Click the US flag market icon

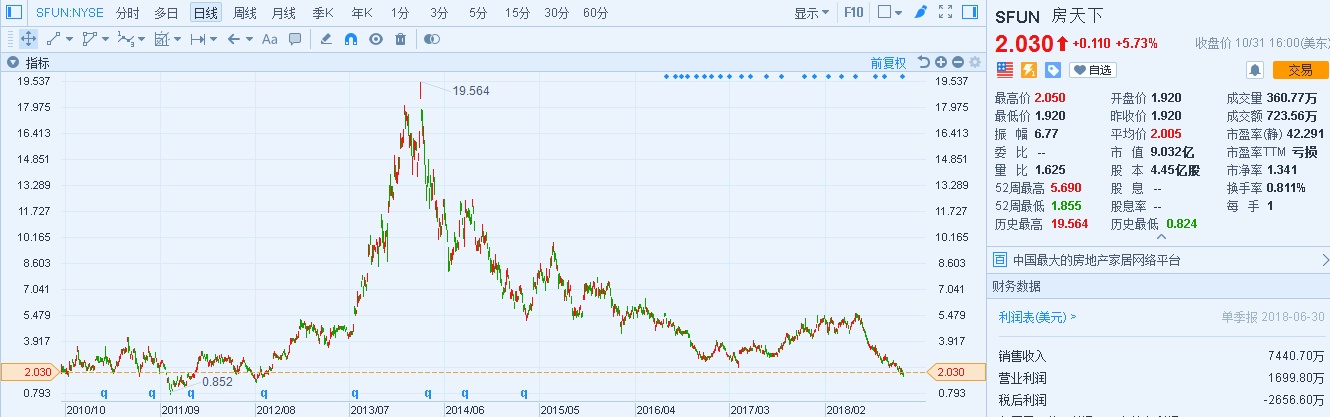click(1003, 69)
